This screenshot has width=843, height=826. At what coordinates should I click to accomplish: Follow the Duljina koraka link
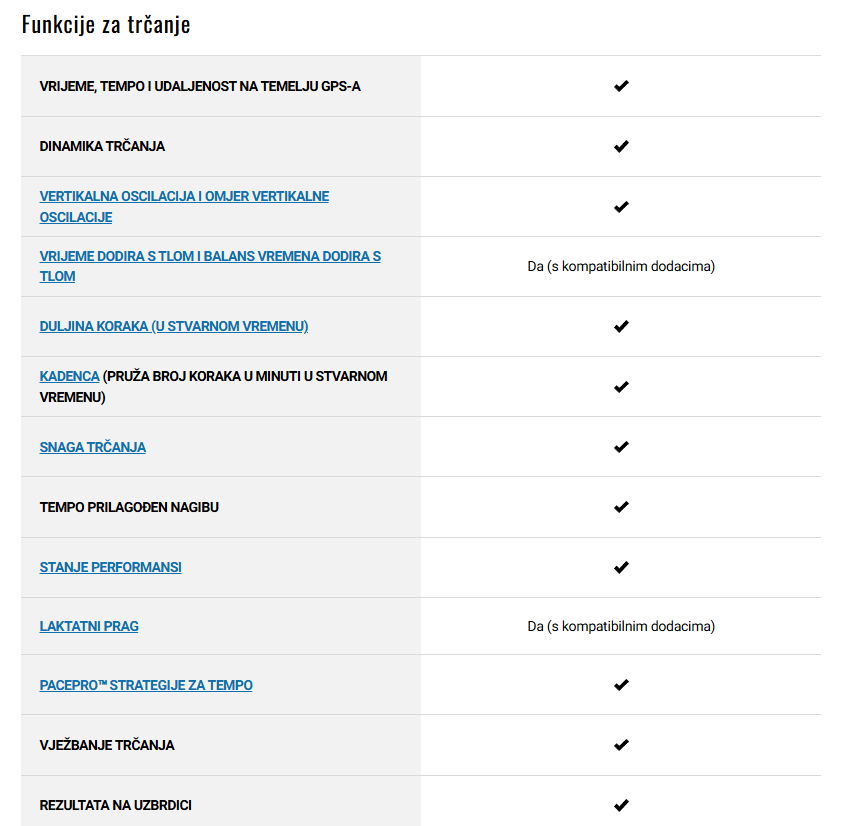click(174, 326)
